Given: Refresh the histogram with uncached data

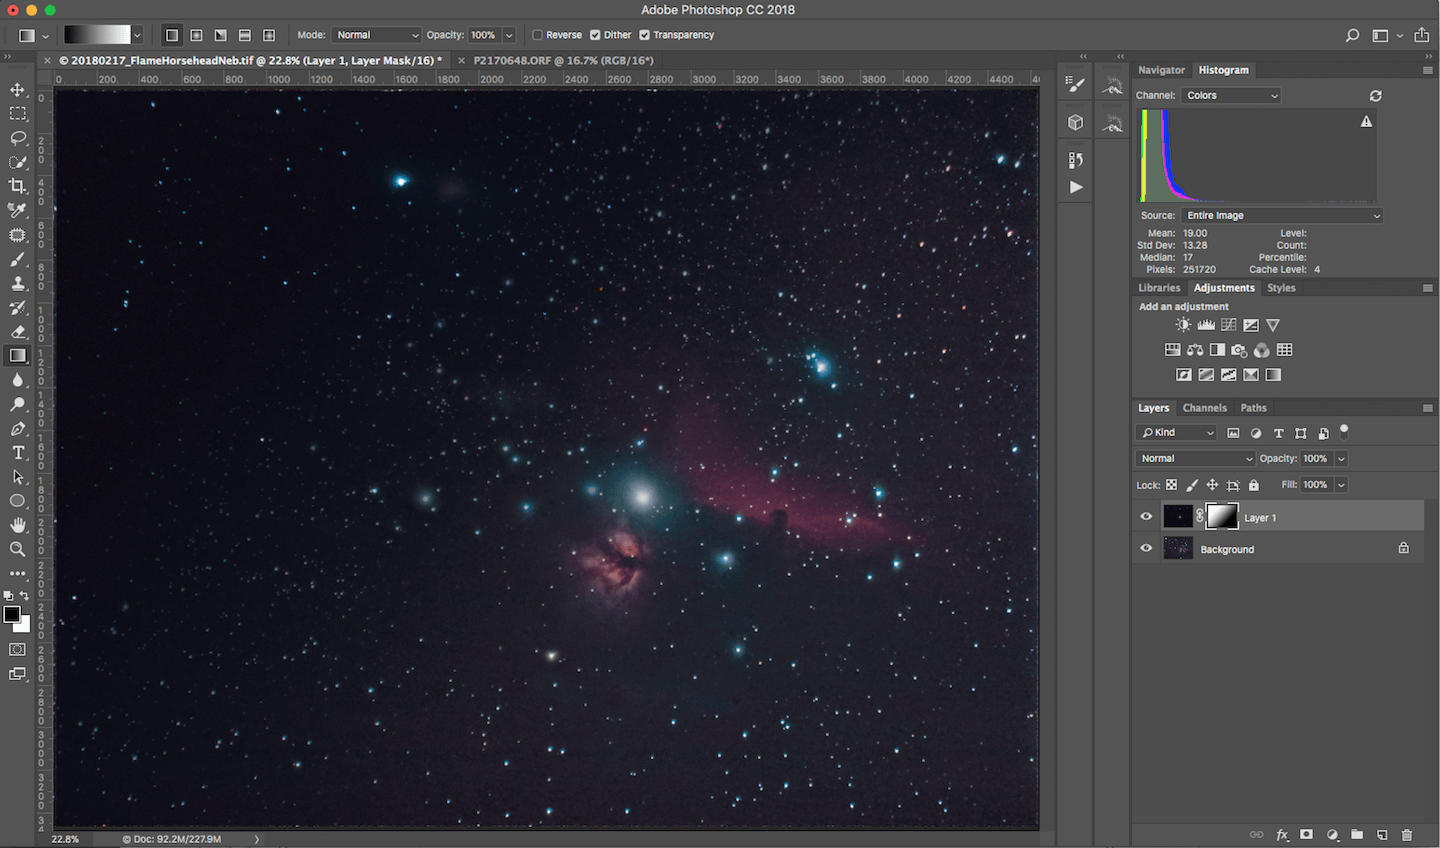Looking at the screenshot, I should (1375, 96).
